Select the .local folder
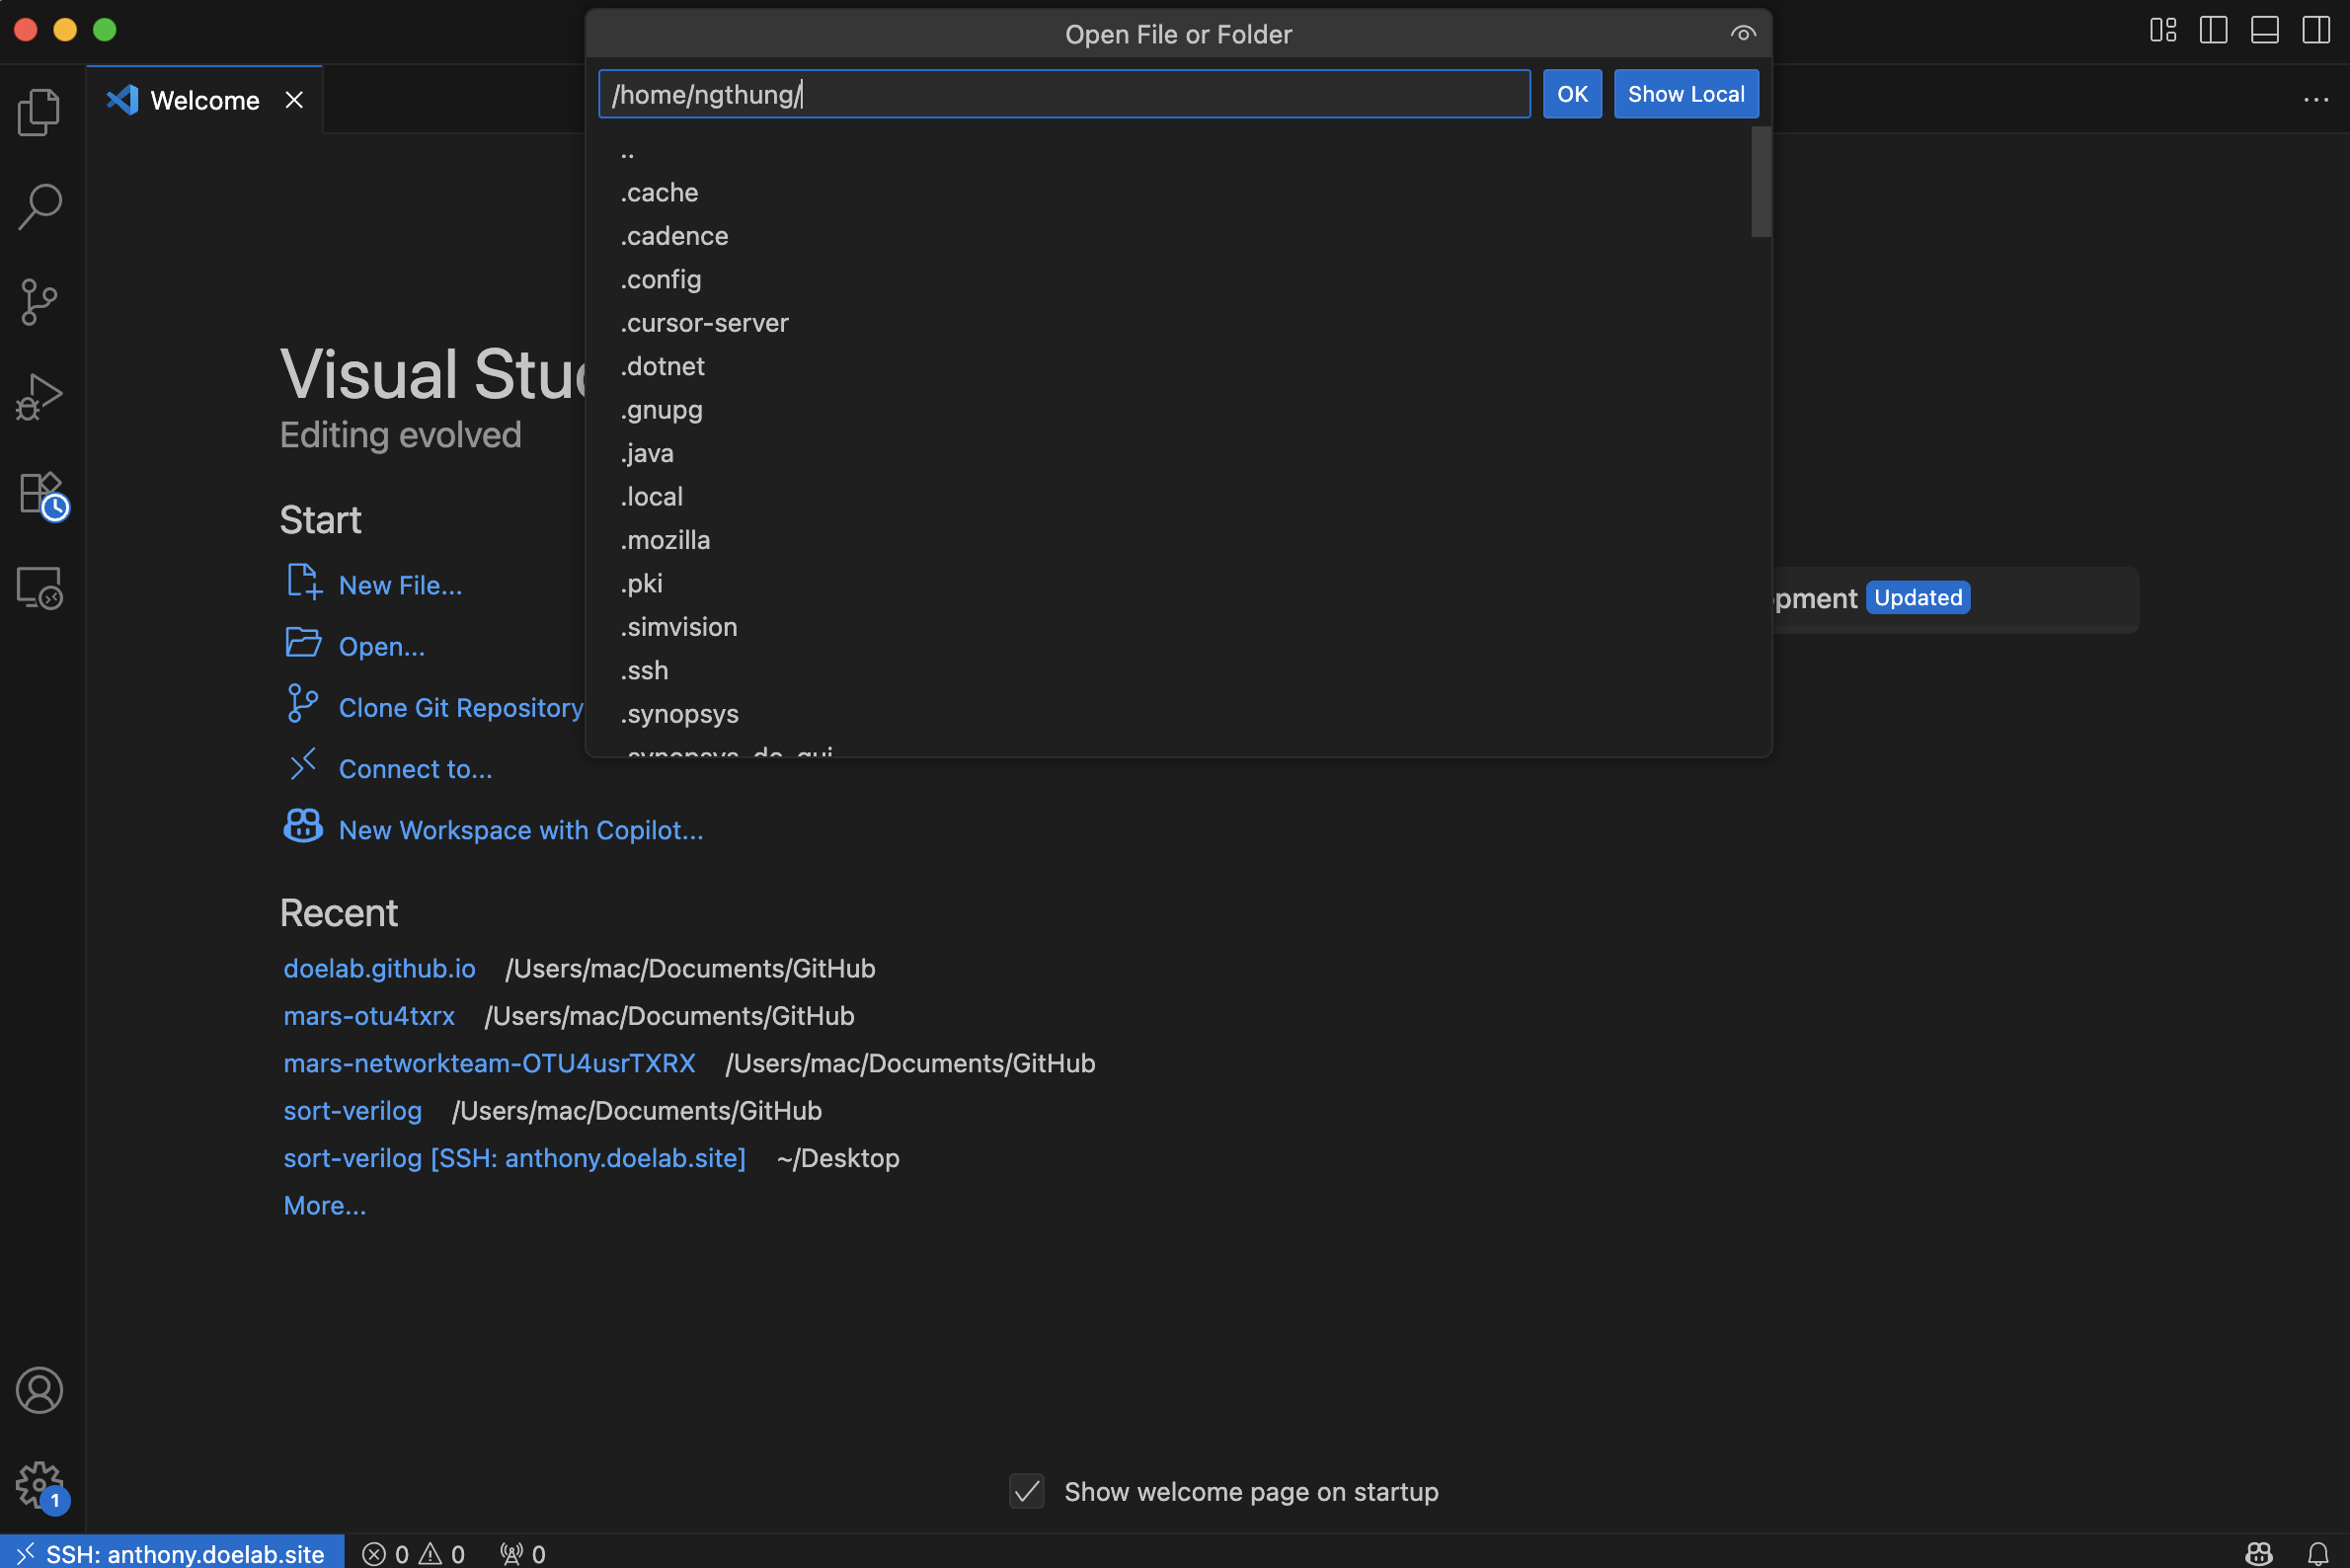The image size is (2350, 1568). click(1167, 497)
